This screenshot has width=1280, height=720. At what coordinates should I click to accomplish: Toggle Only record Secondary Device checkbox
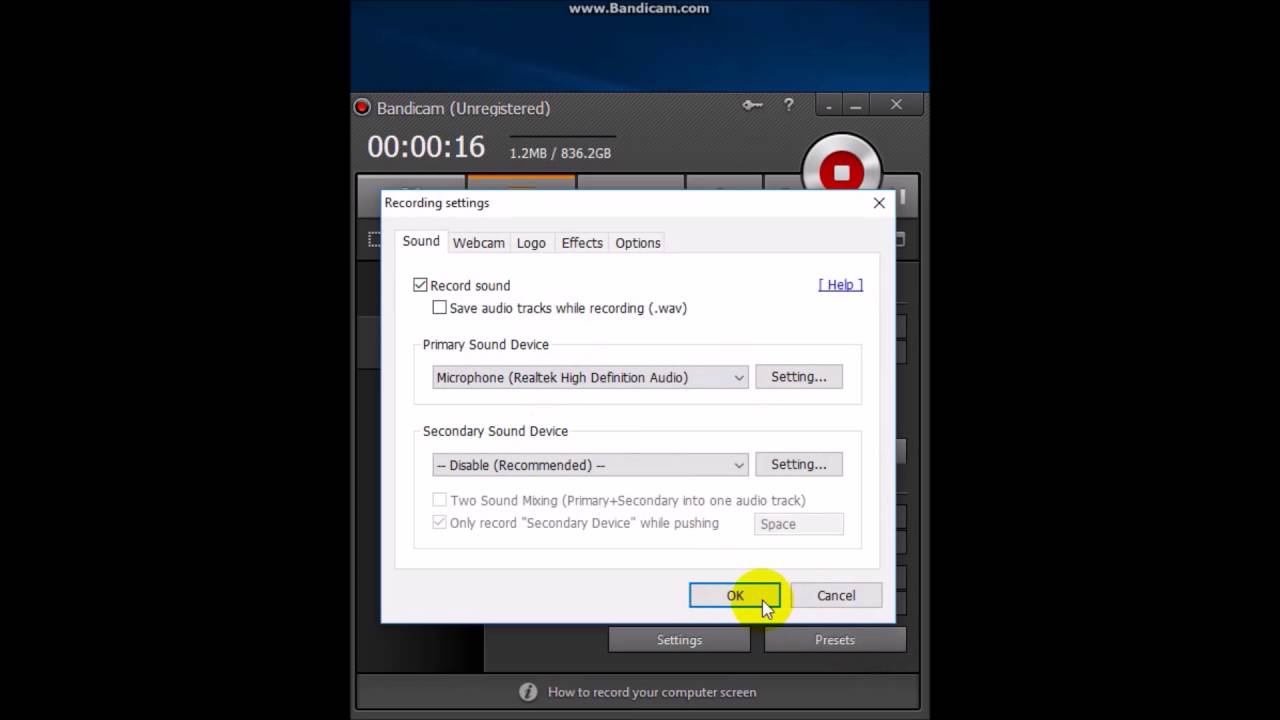pyautogui.click(x=439, y=523)
